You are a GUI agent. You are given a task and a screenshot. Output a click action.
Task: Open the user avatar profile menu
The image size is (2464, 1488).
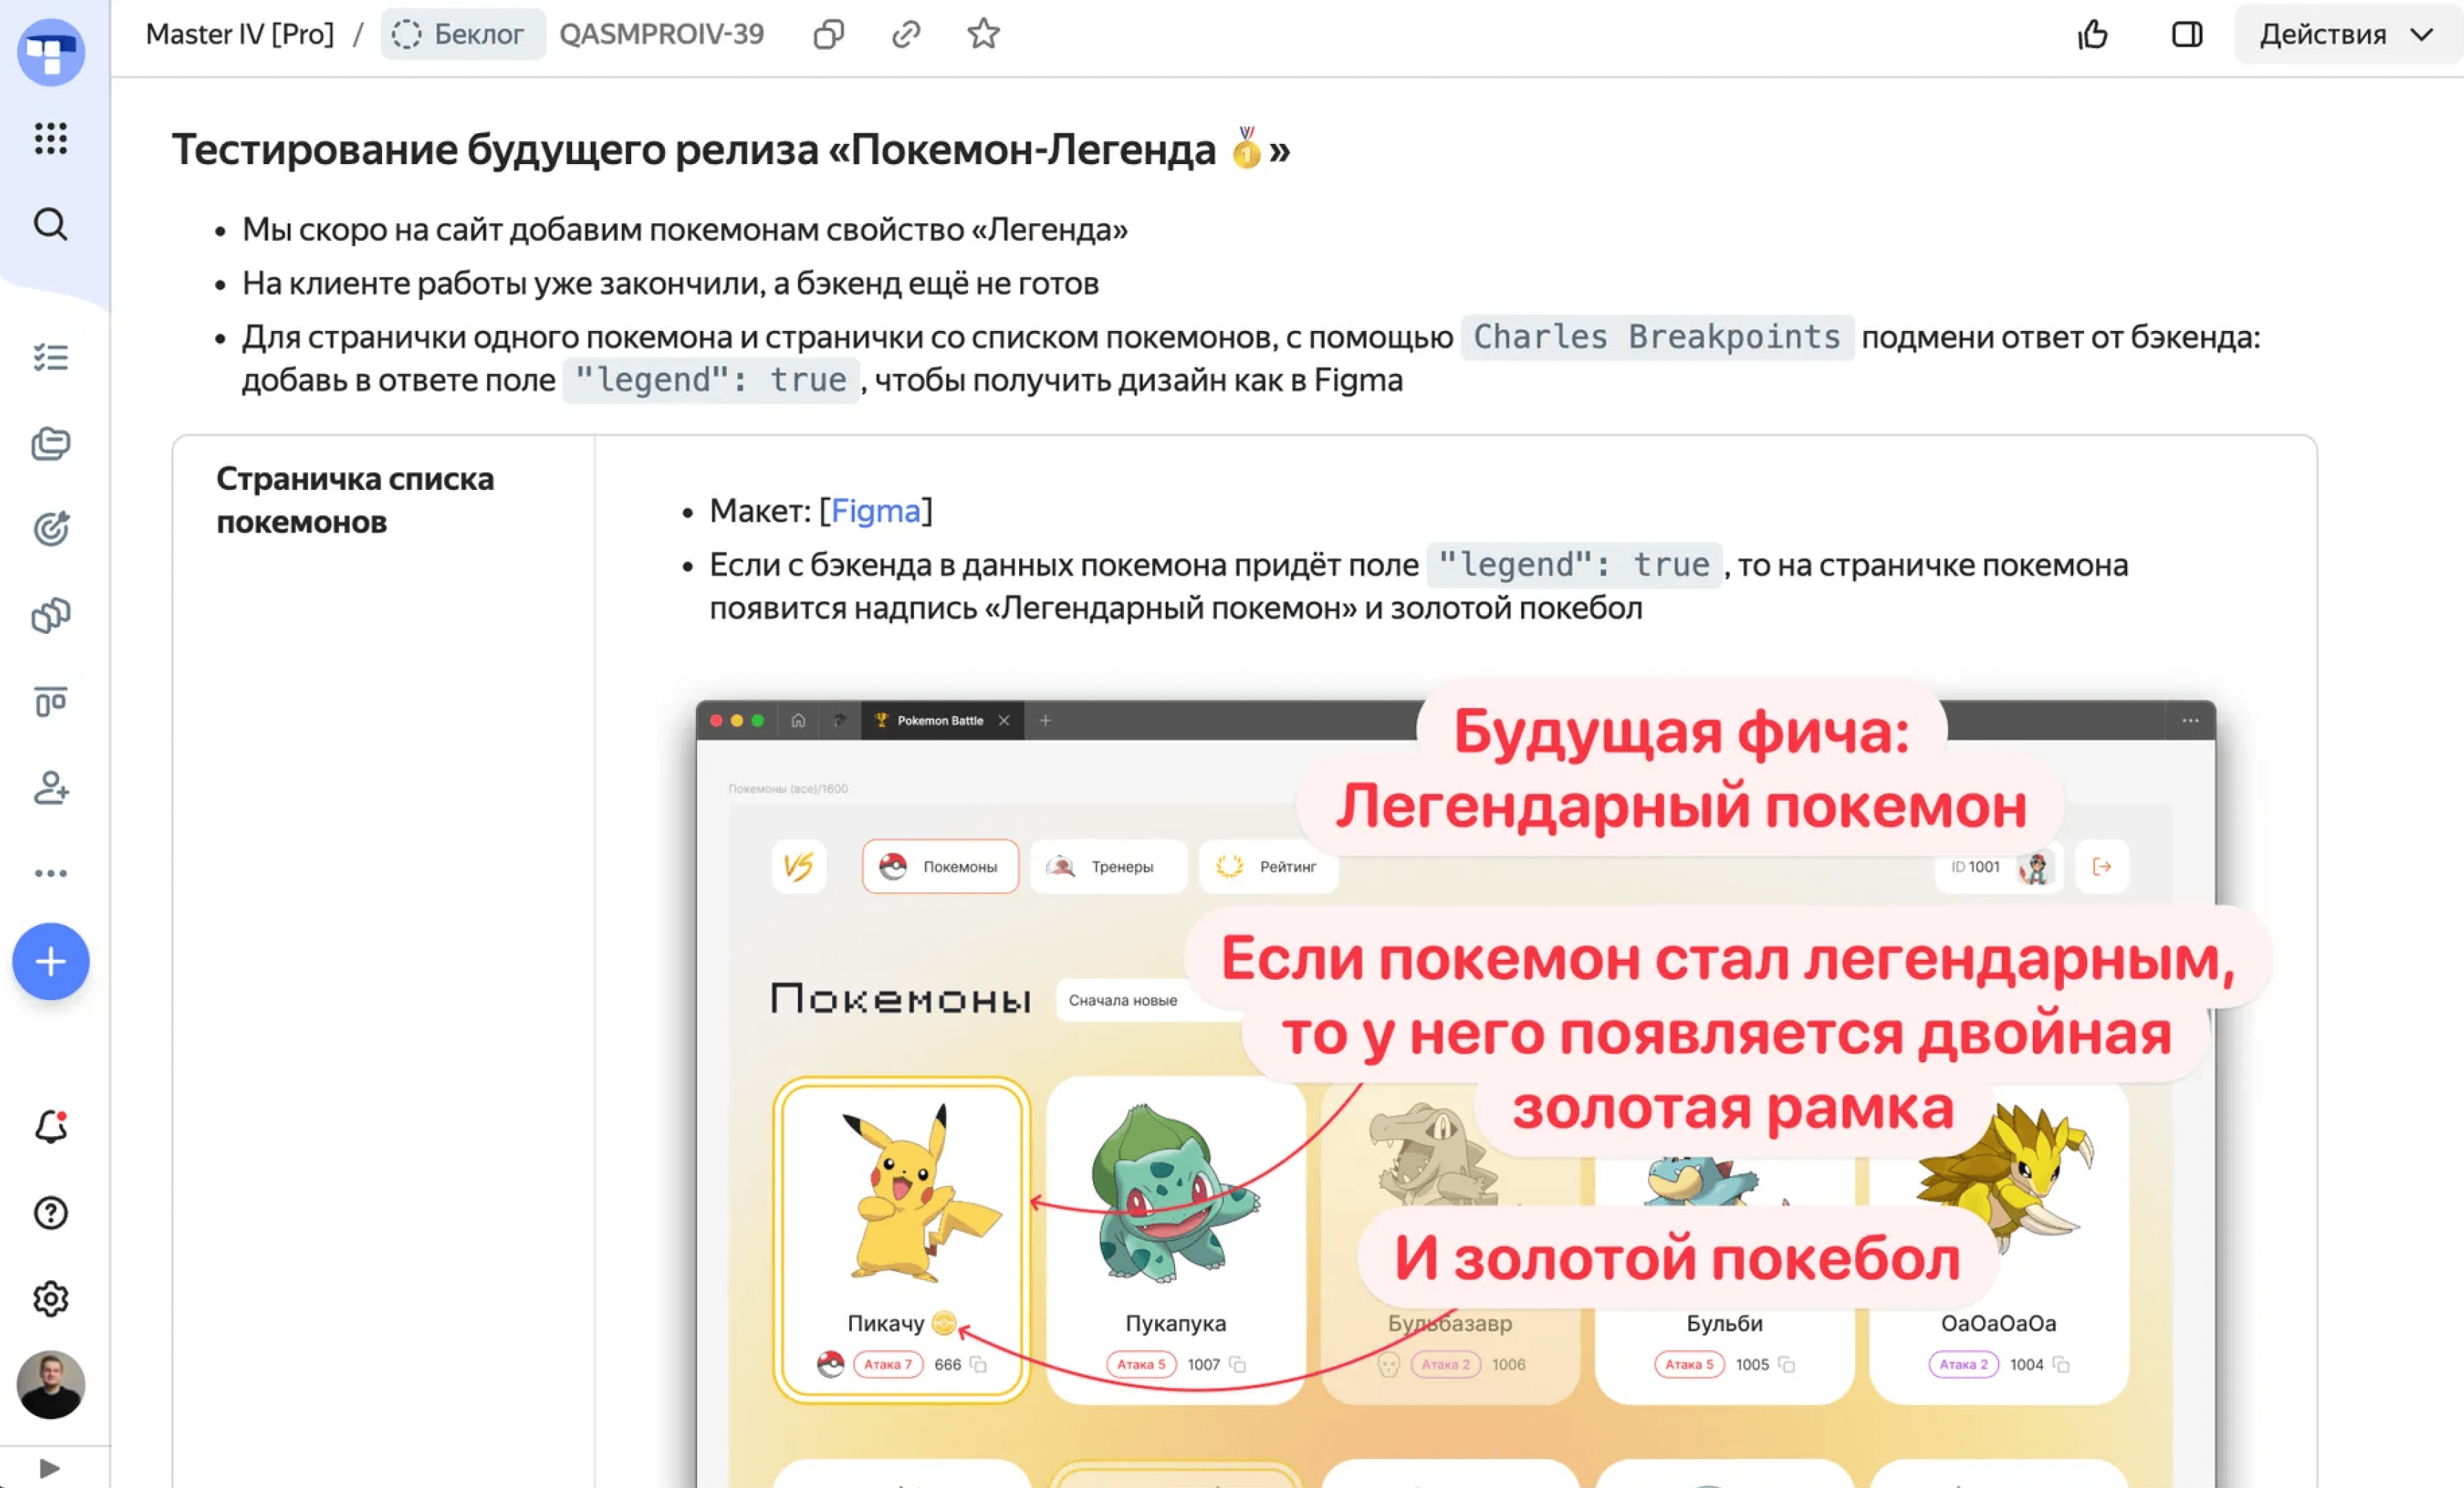click(x=50, y=1384)
